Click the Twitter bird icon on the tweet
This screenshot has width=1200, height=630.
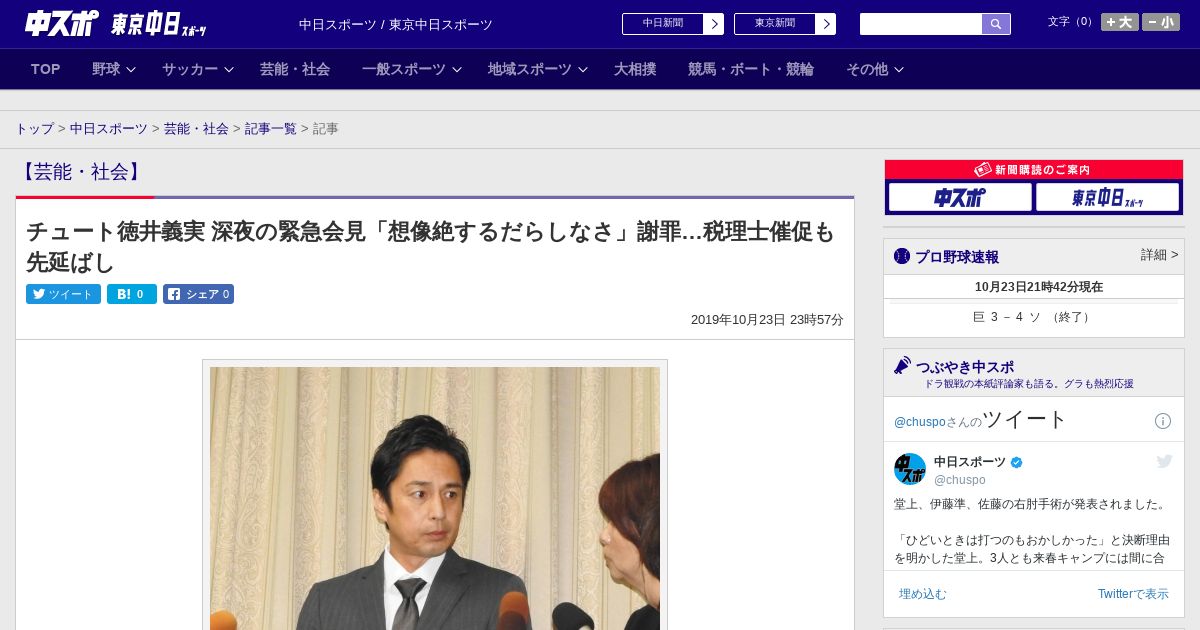click(1164, 461)
